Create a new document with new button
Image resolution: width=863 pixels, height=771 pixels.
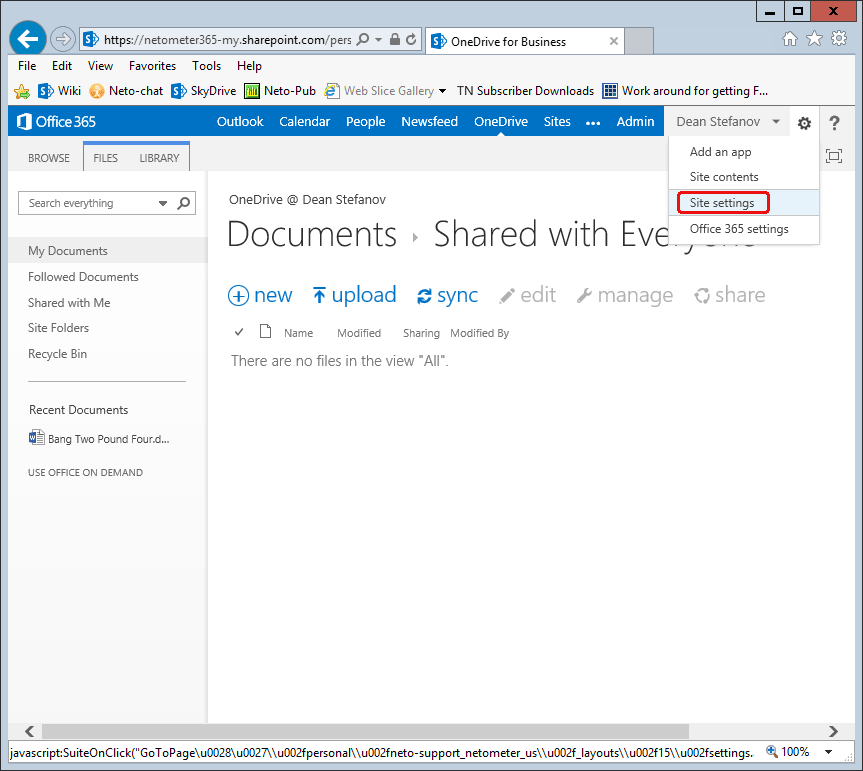point(260,295)
